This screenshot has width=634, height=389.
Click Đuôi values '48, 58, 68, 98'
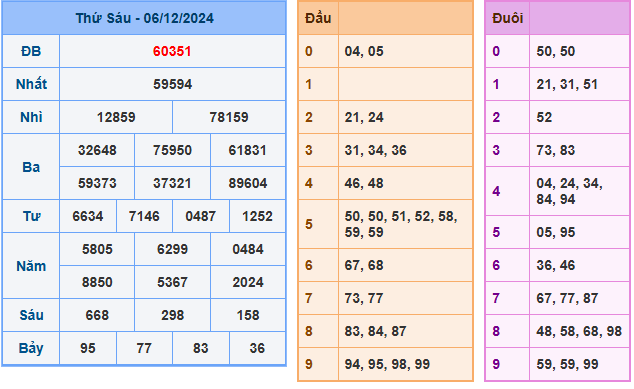pos(579,332)
